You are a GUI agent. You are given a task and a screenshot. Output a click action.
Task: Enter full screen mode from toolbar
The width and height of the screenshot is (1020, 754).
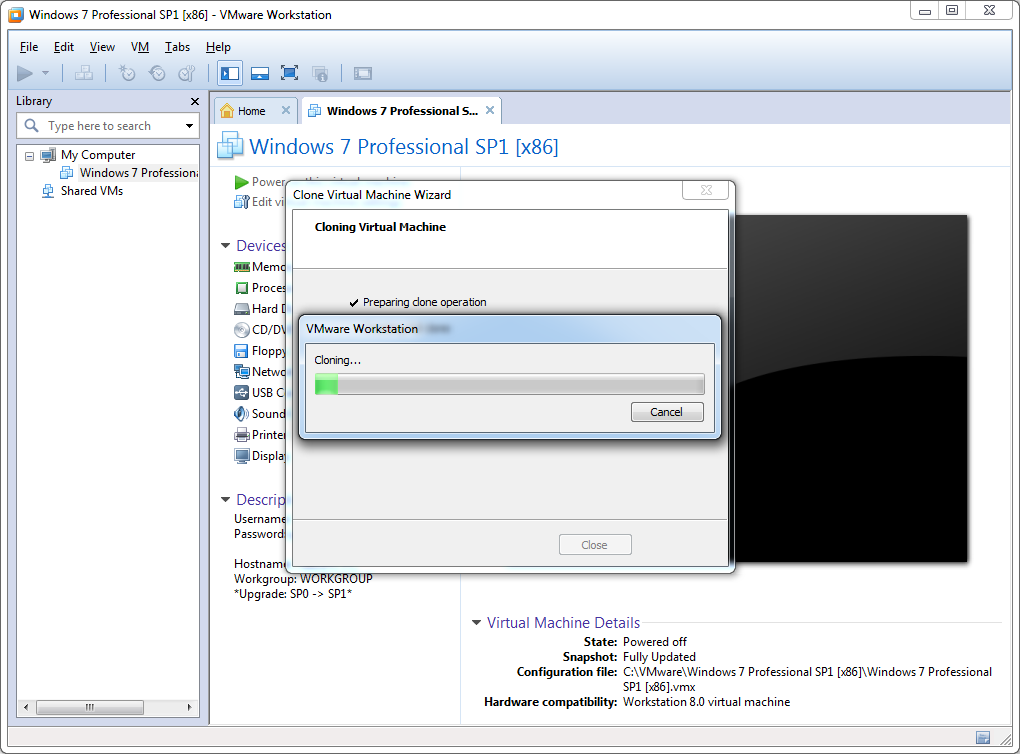click(x=289, y=73)
